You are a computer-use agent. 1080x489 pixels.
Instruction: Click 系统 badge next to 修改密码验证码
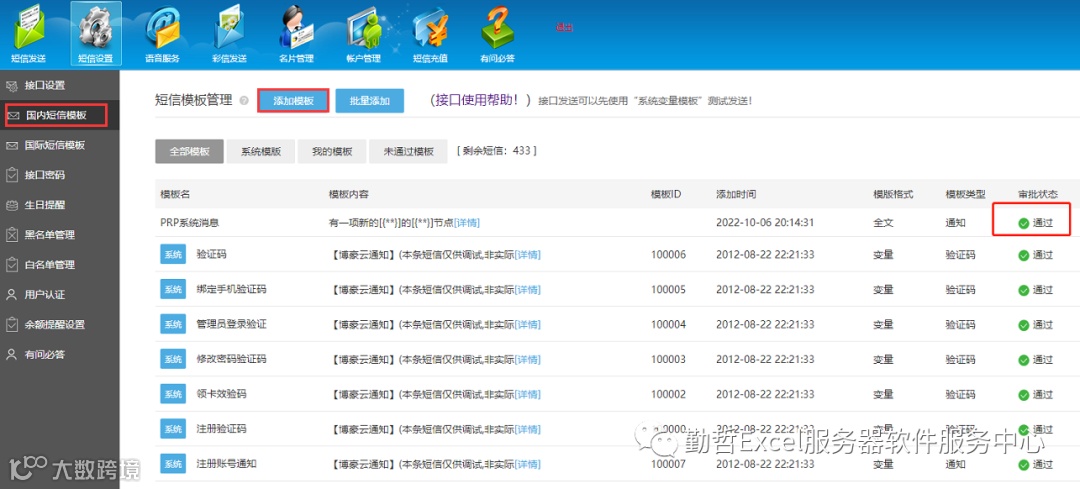tap(173, 359)
